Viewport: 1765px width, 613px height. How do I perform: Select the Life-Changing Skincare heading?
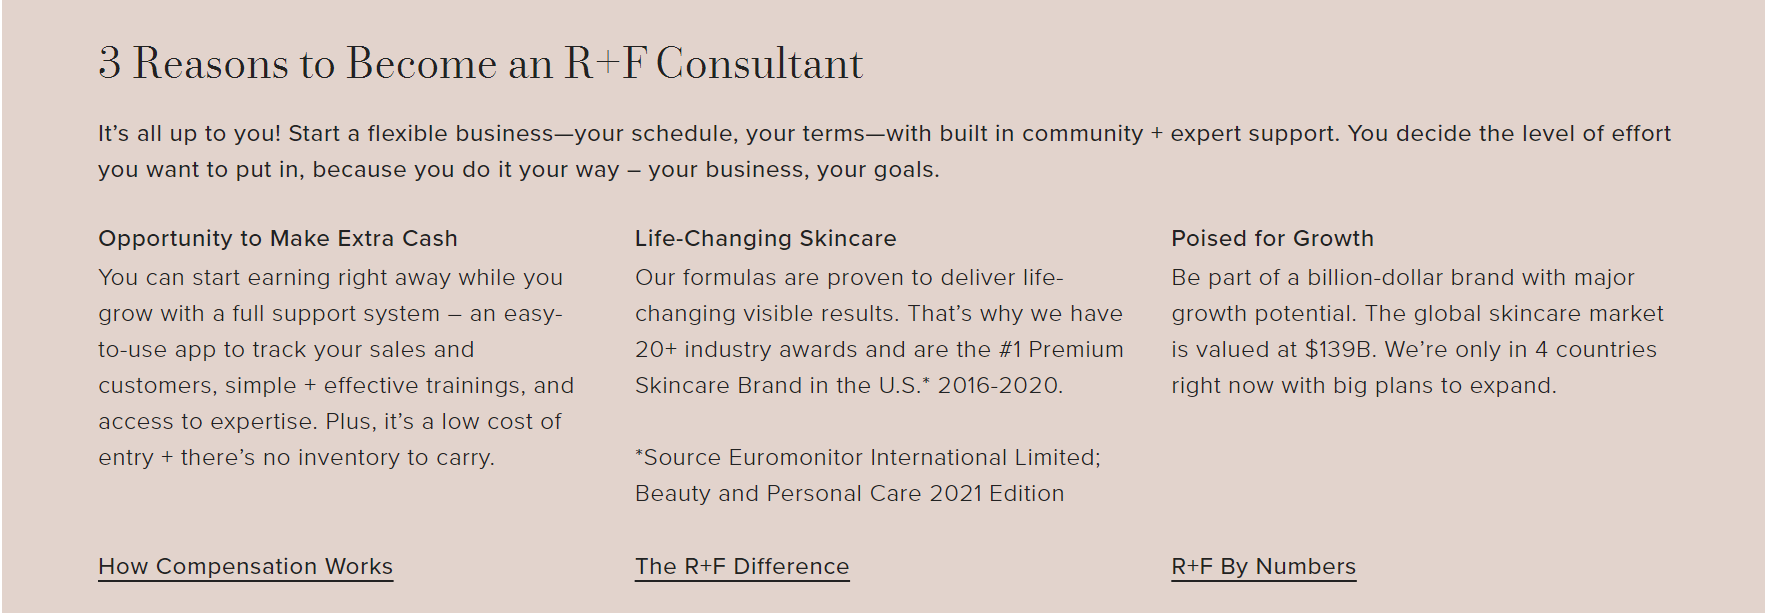coord(765,238)
